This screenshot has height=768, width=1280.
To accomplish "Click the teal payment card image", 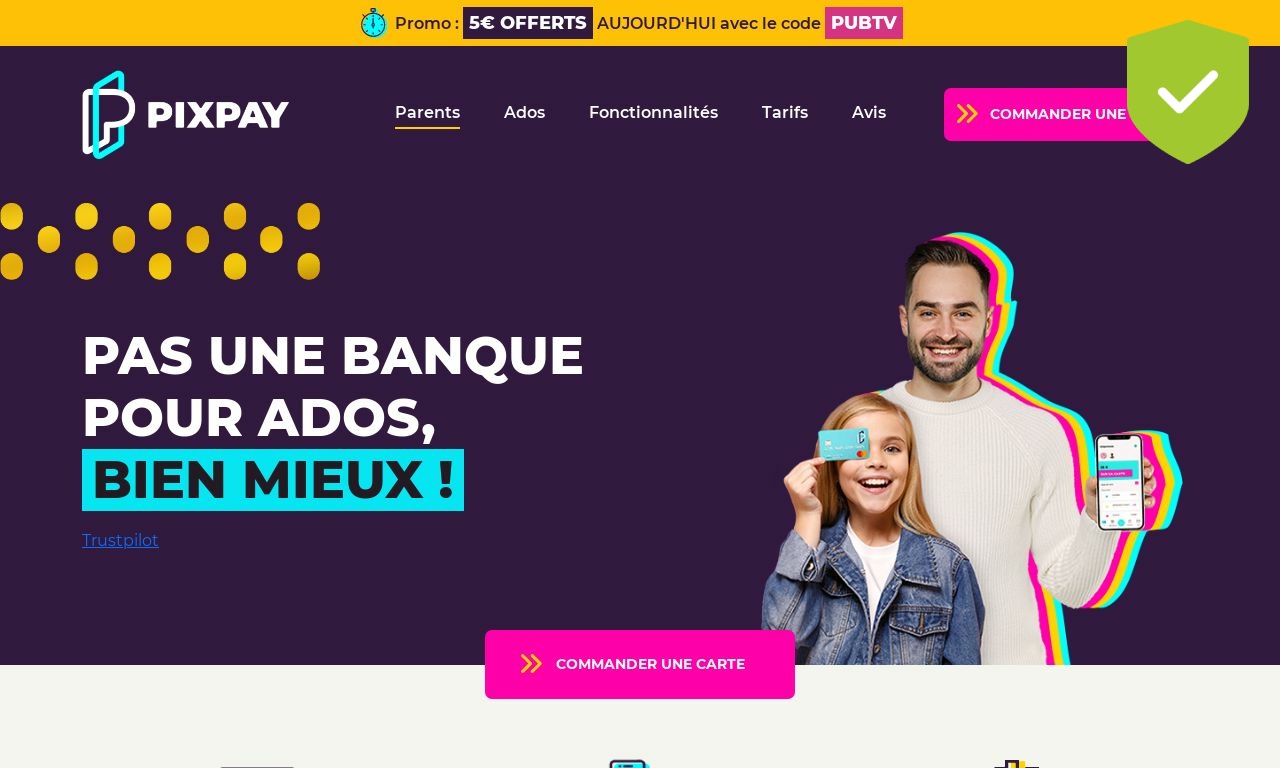I will pyautogui.click(x=844, y=443).
